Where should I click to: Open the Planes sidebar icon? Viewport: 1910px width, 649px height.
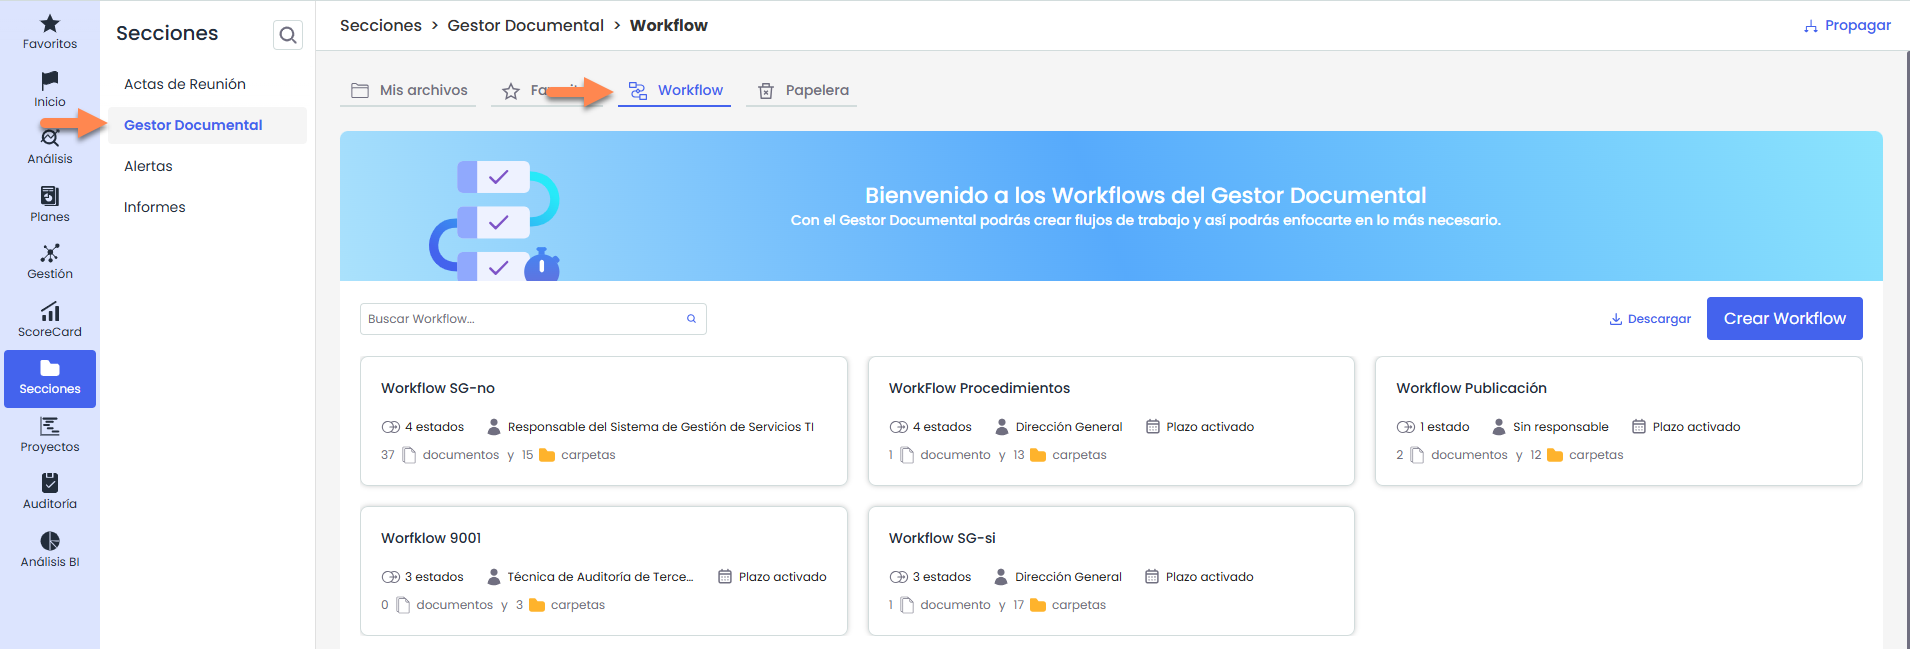(x=50, y=196)
